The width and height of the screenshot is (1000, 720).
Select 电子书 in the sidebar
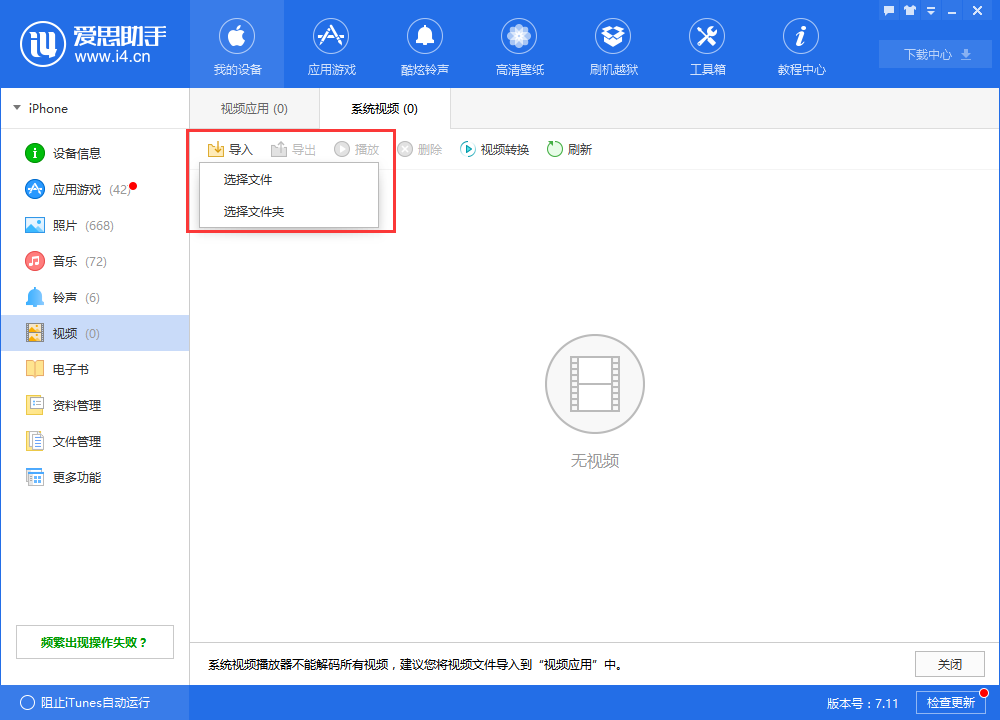point(95,369)
